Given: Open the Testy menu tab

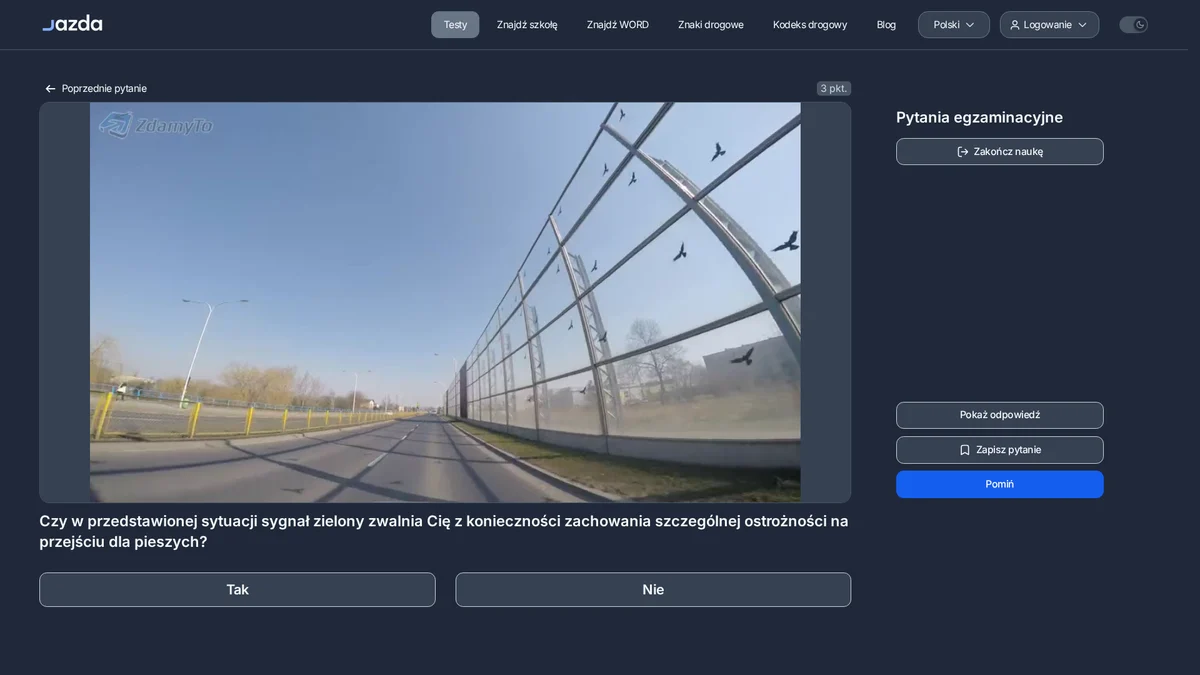Looking at the screenshot, I should 455,25.
